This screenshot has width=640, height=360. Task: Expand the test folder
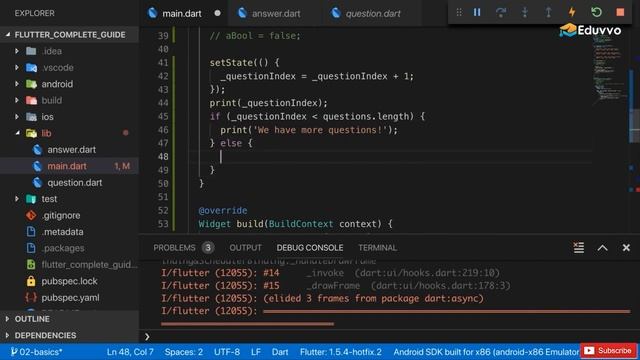tap(17, 199)
